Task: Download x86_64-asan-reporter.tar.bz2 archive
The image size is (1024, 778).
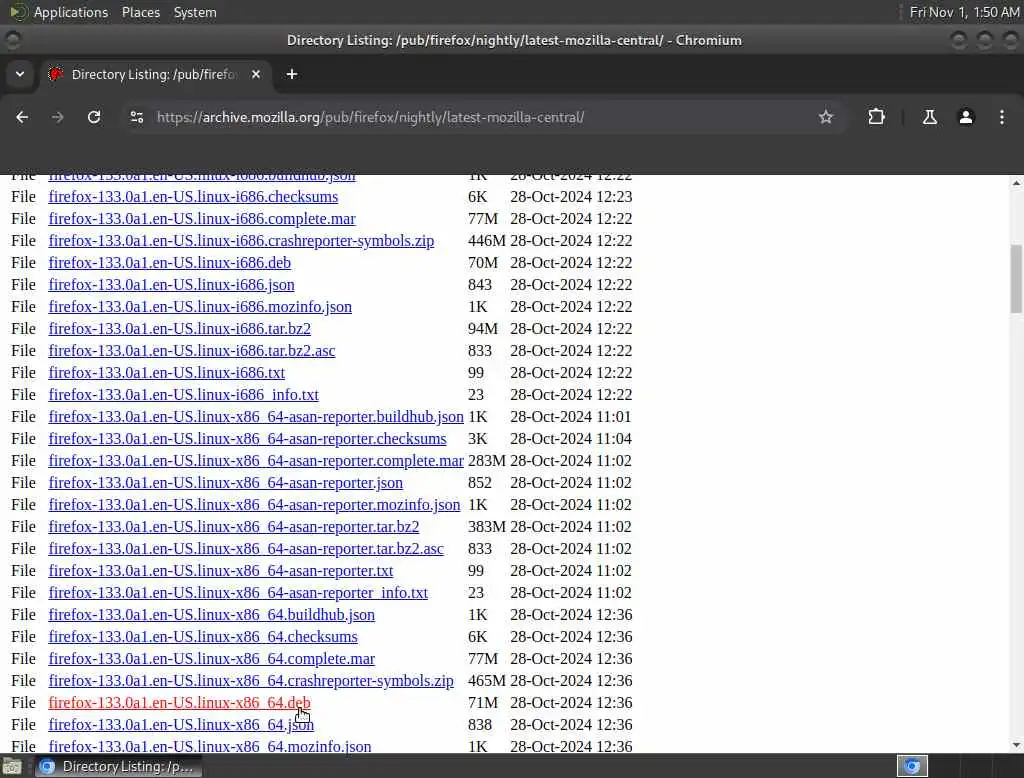Action: coord(234,527)
